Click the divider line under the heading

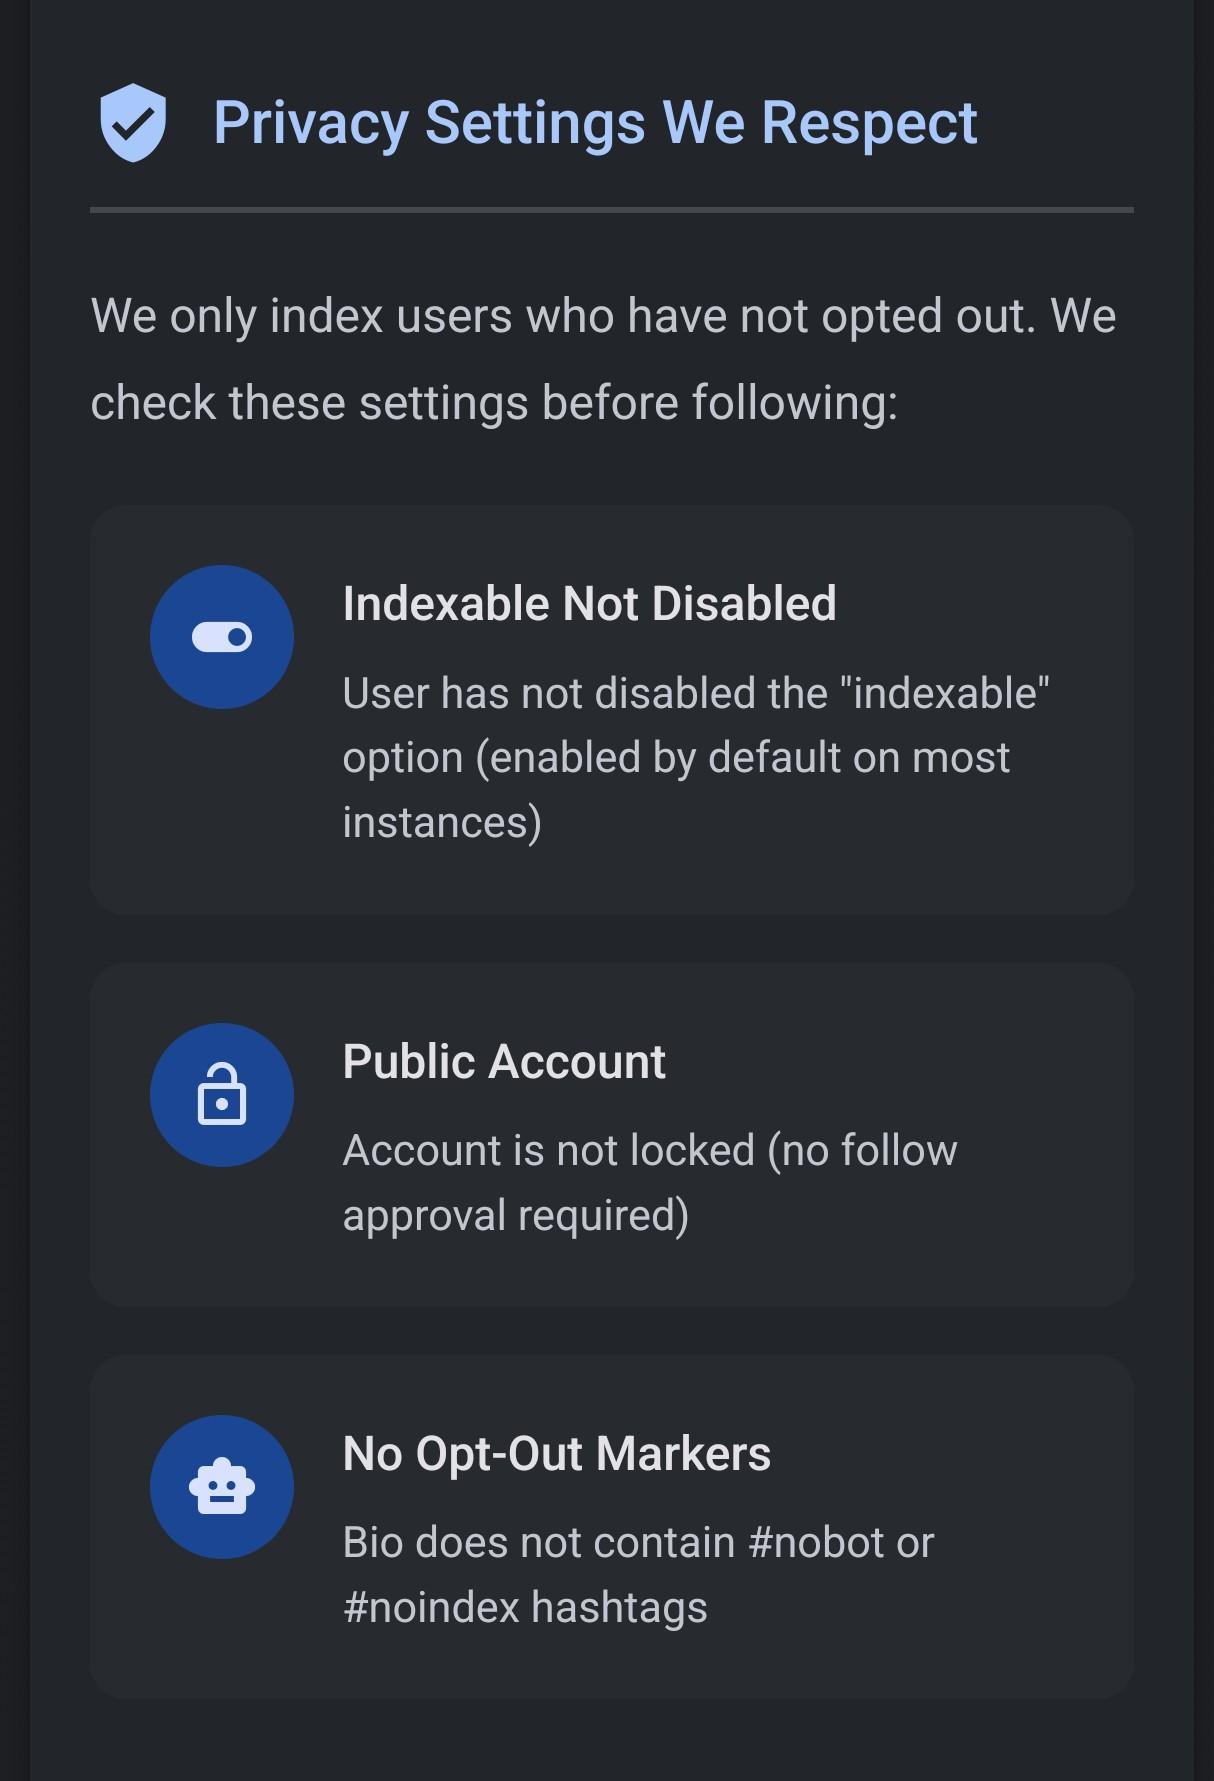(x=611, y=210)
